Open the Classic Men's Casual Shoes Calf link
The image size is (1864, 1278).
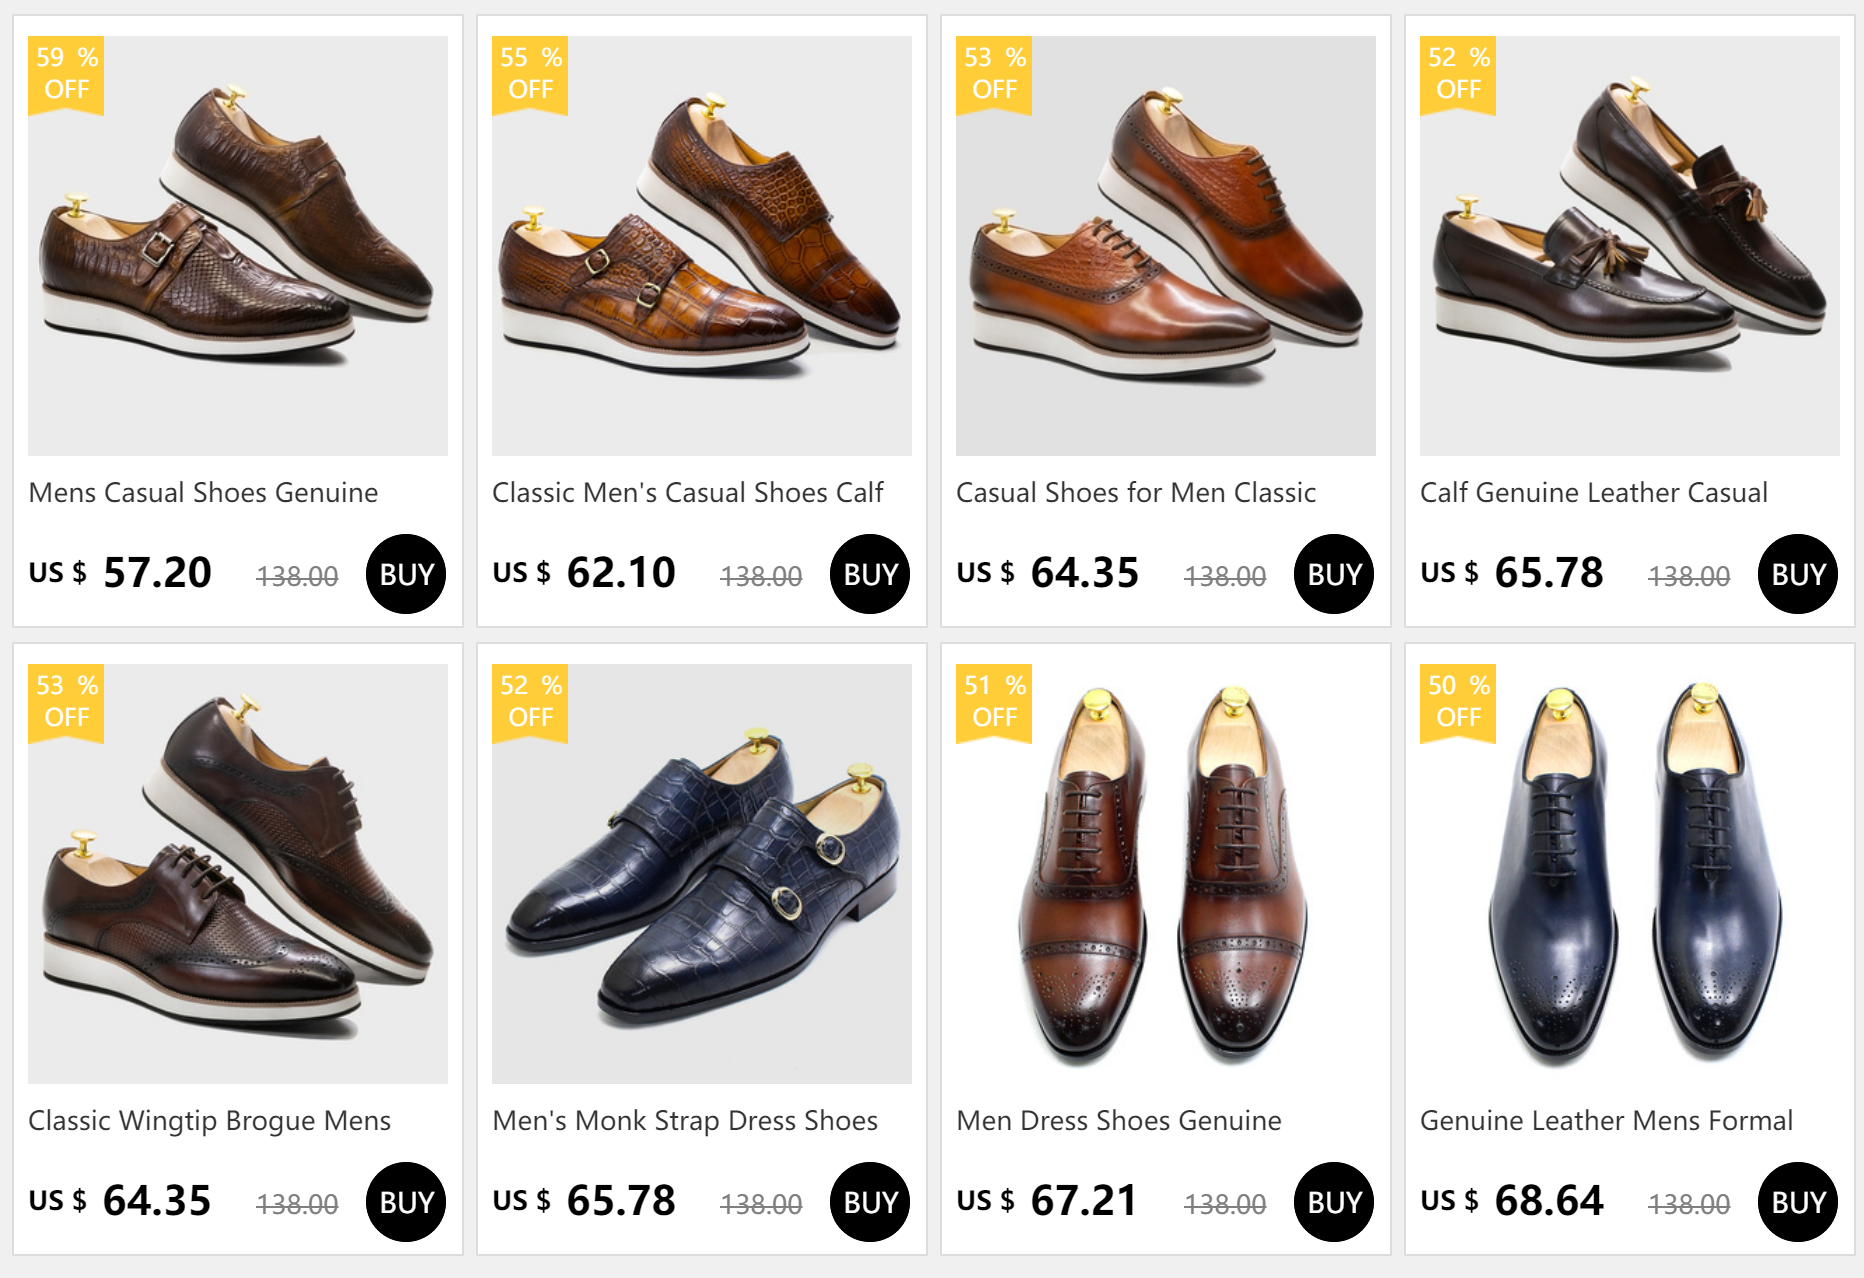tap(688, 493)
